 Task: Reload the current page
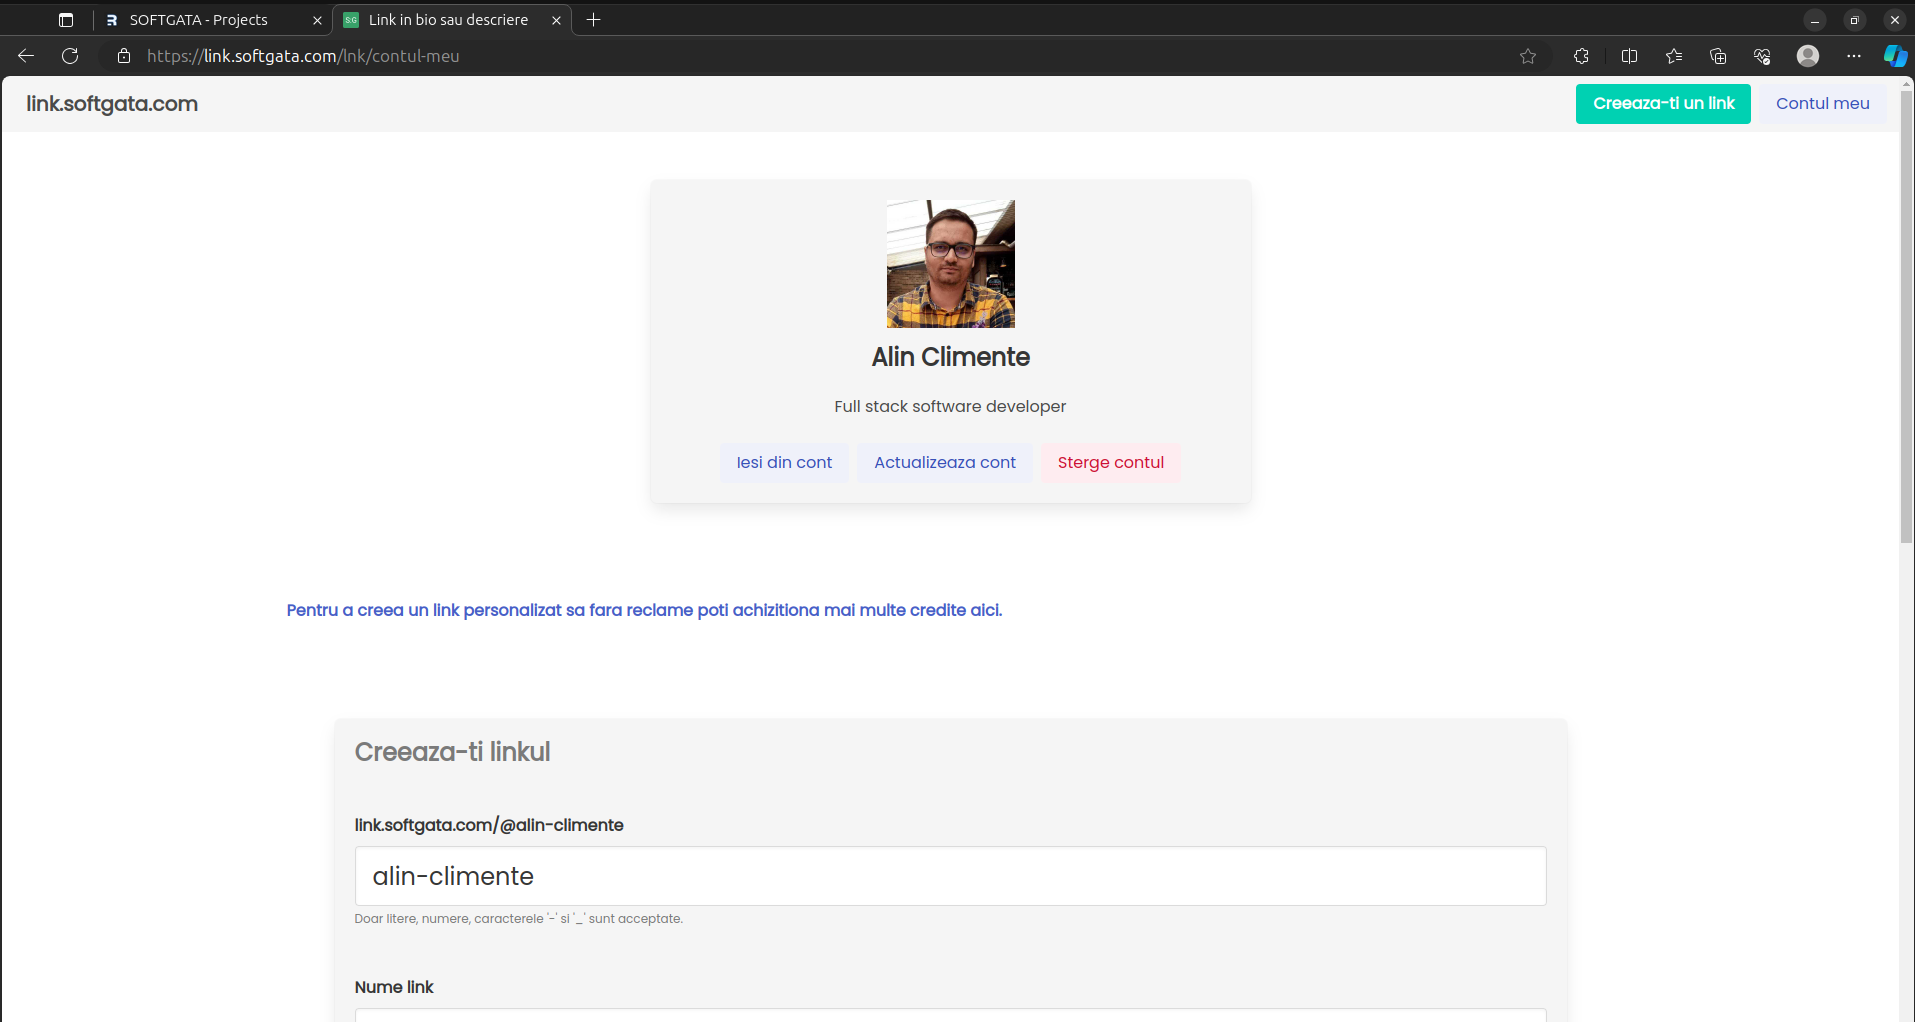pyautogui.click(x=70, y=56)
